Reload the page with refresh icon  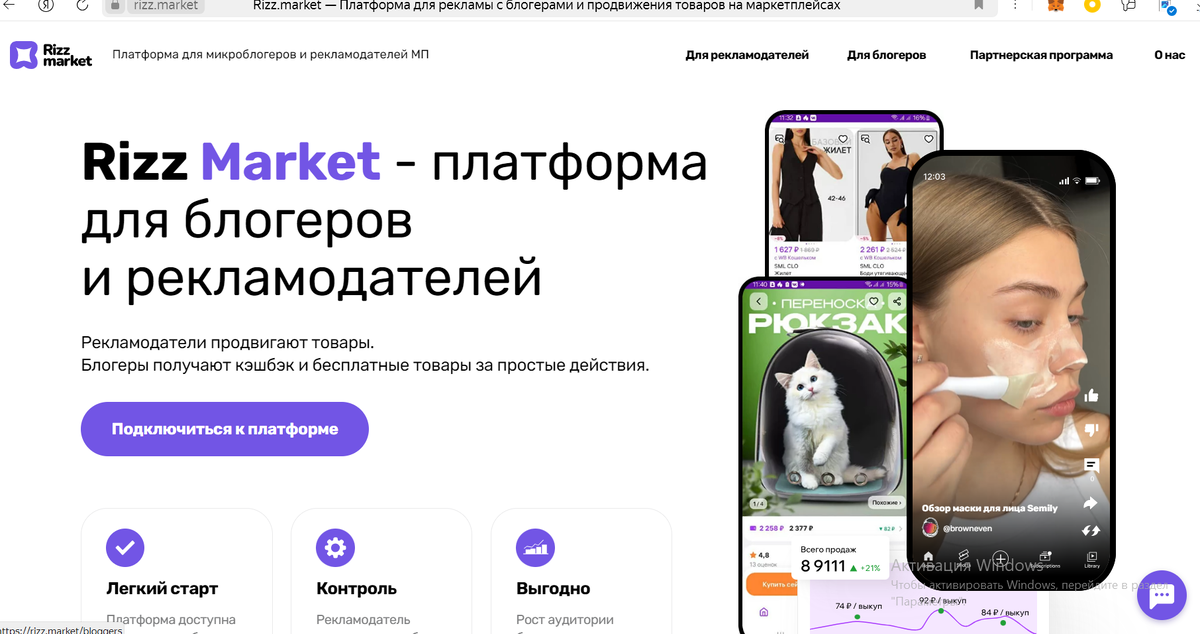click(80, 6)
